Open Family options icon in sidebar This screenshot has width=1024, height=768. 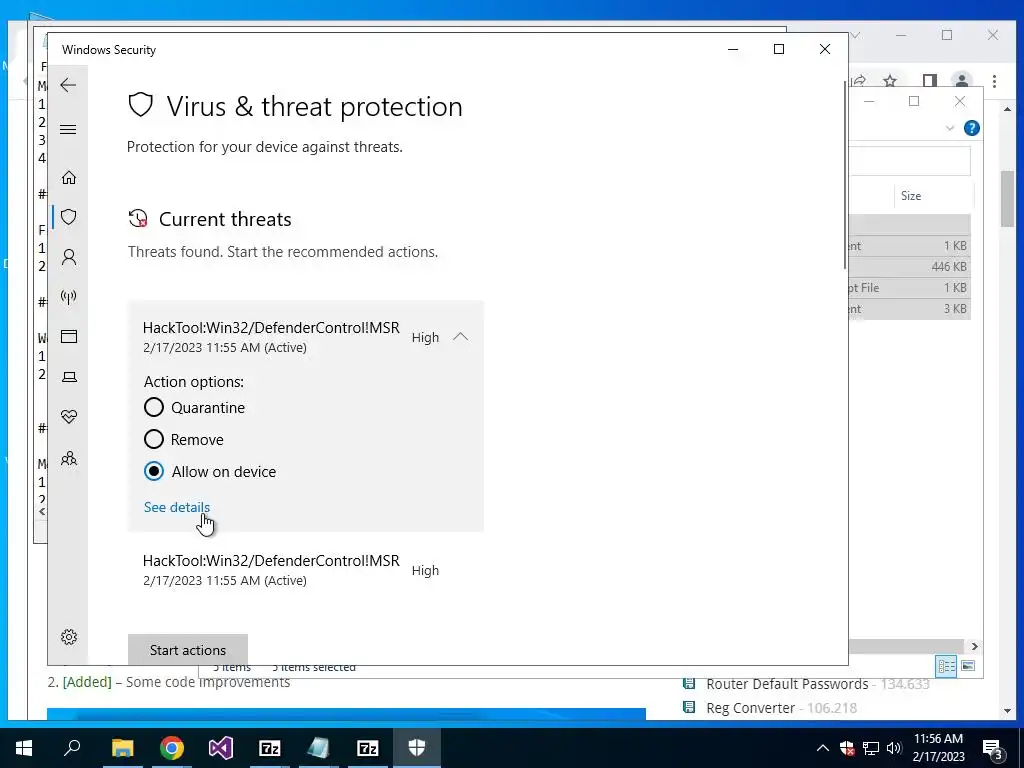[x=69, y=458]
